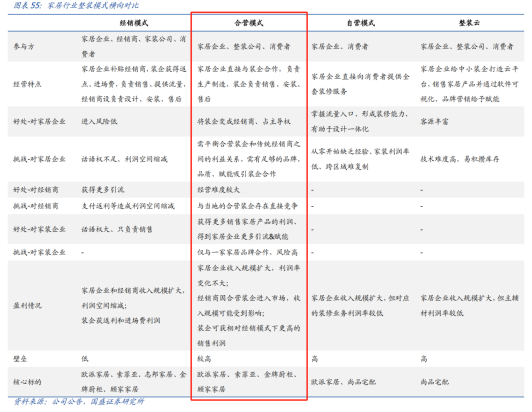Select the '家居企业、消费者' cell under 自营模式
Screen dimensions: 532x412
pos(340,46)
